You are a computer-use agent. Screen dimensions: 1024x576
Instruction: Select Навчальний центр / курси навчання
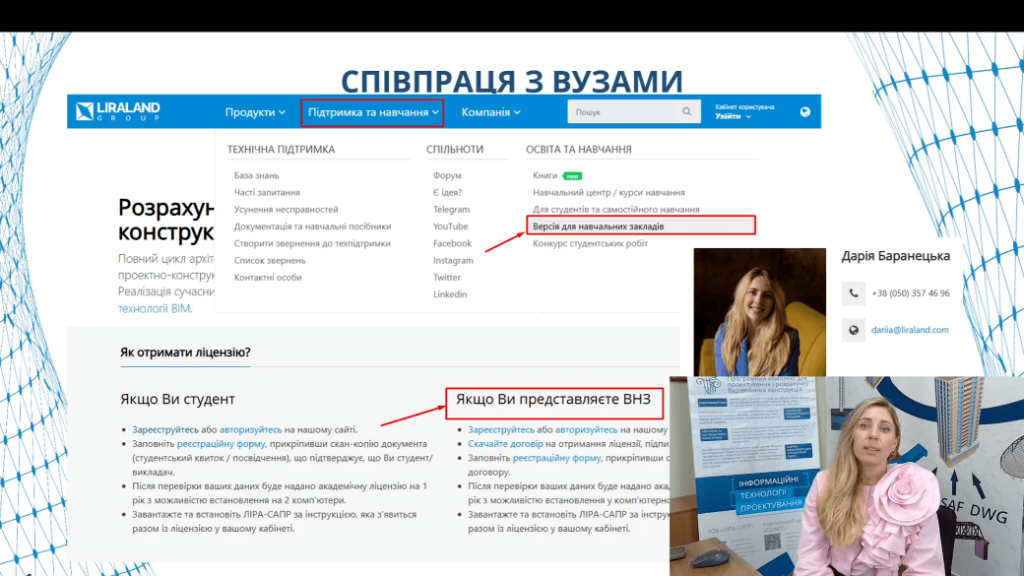[x=609, y=193]
